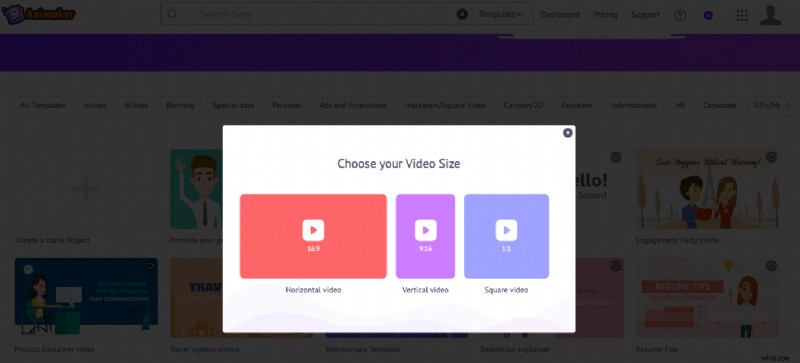Click the 'Vertical video' label
The width and height of the screenshot is (800, 363).
426,290
